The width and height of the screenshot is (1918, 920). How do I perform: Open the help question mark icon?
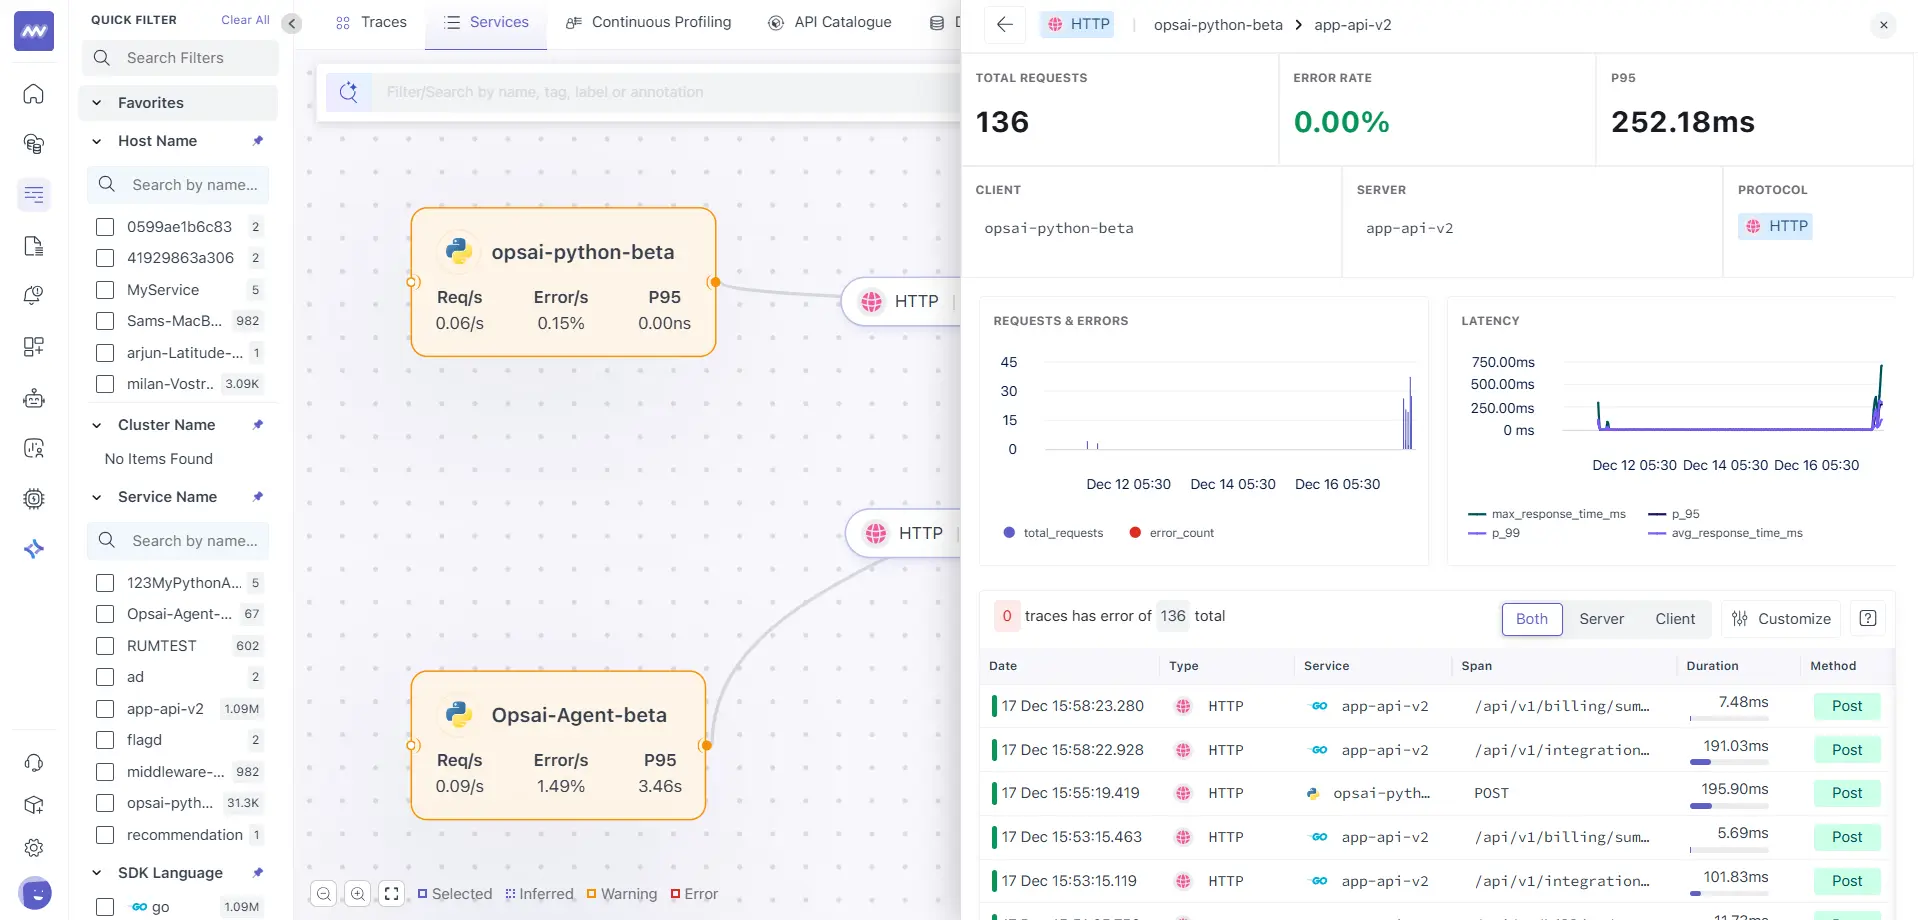pos(1867,619)
